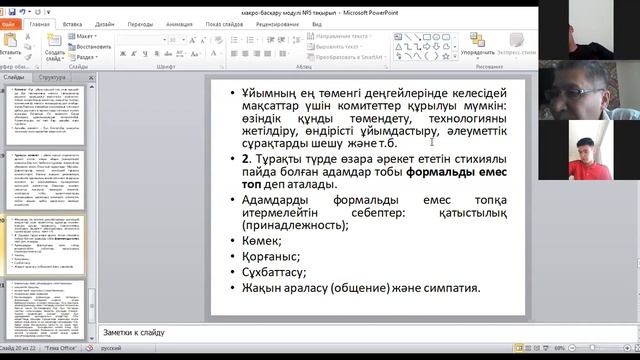Open the Анимация ribbon tab
This screenshot has width=640, height=360.
coord(179,24)
